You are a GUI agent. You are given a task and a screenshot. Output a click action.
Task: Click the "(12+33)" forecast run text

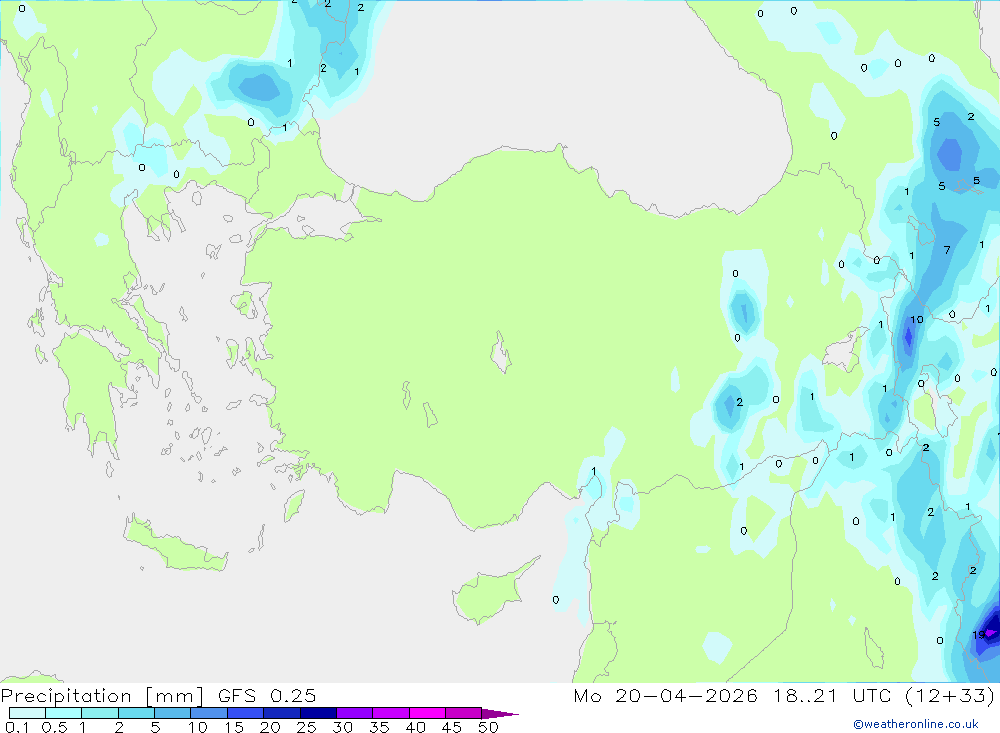(x=950, y=695)
